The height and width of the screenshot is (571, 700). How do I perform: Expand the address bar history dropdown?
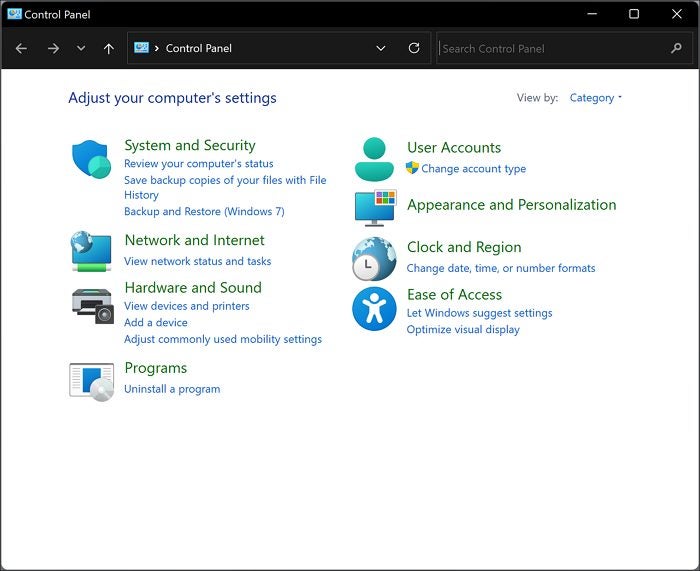tap(381, 48)
